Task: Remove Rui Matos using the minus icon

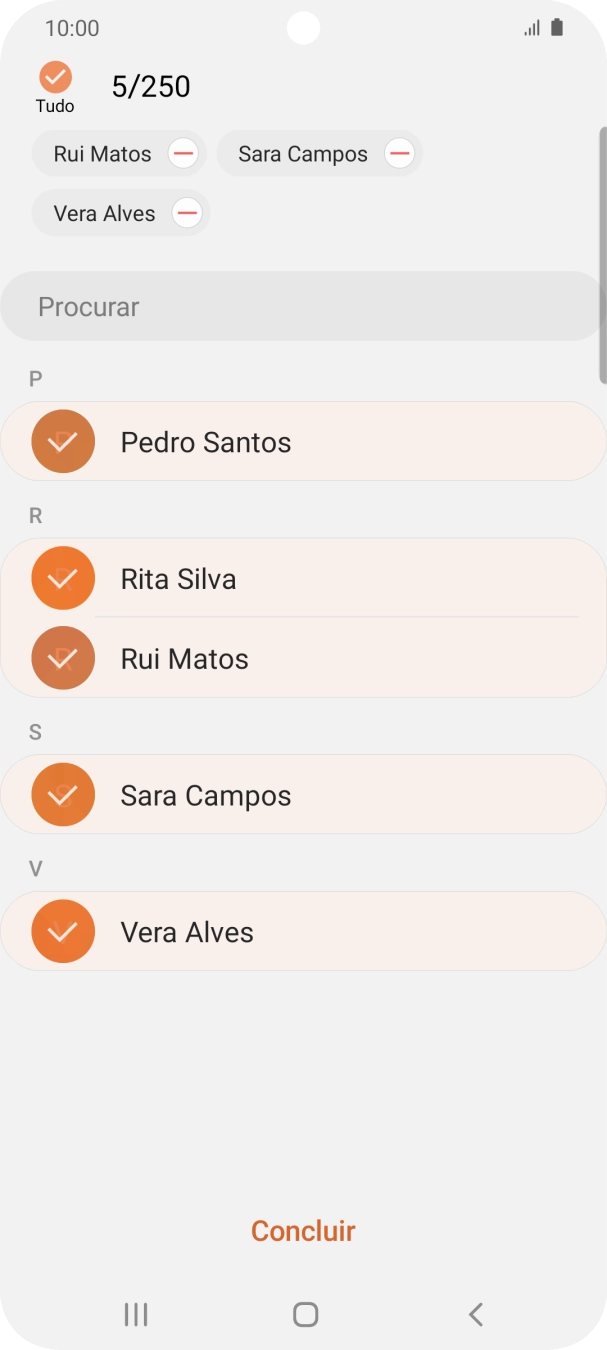Action: click(184, 153)
